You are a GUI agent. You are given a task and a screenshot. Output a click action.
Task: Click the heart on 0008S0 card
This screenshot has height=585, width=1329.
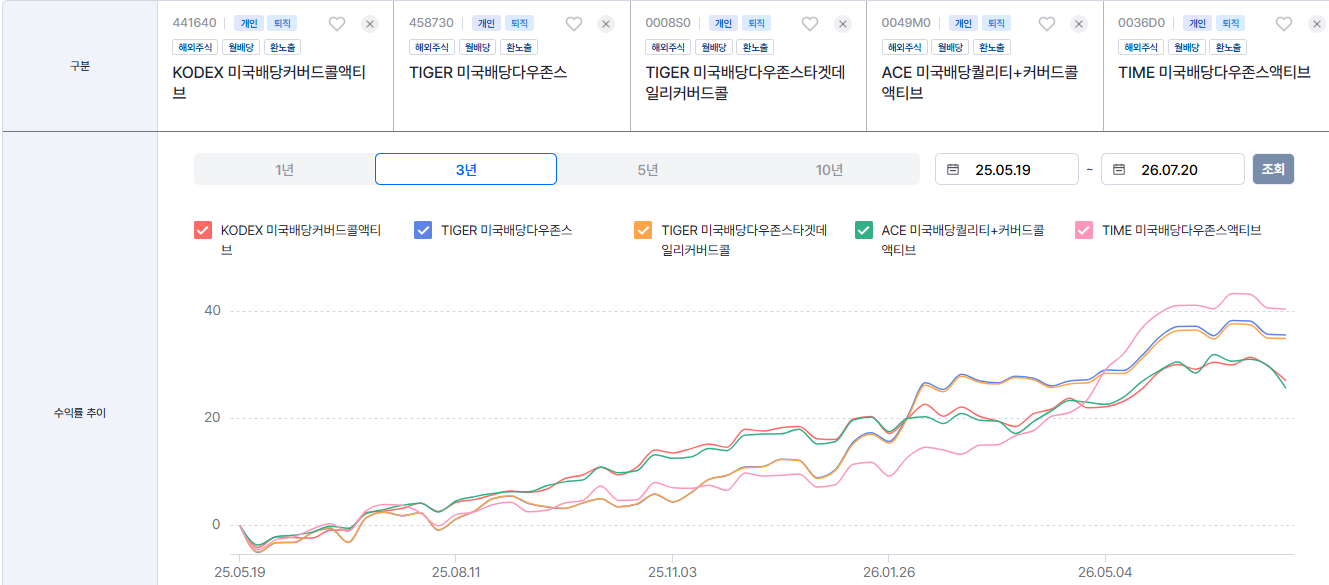[810, 24]
